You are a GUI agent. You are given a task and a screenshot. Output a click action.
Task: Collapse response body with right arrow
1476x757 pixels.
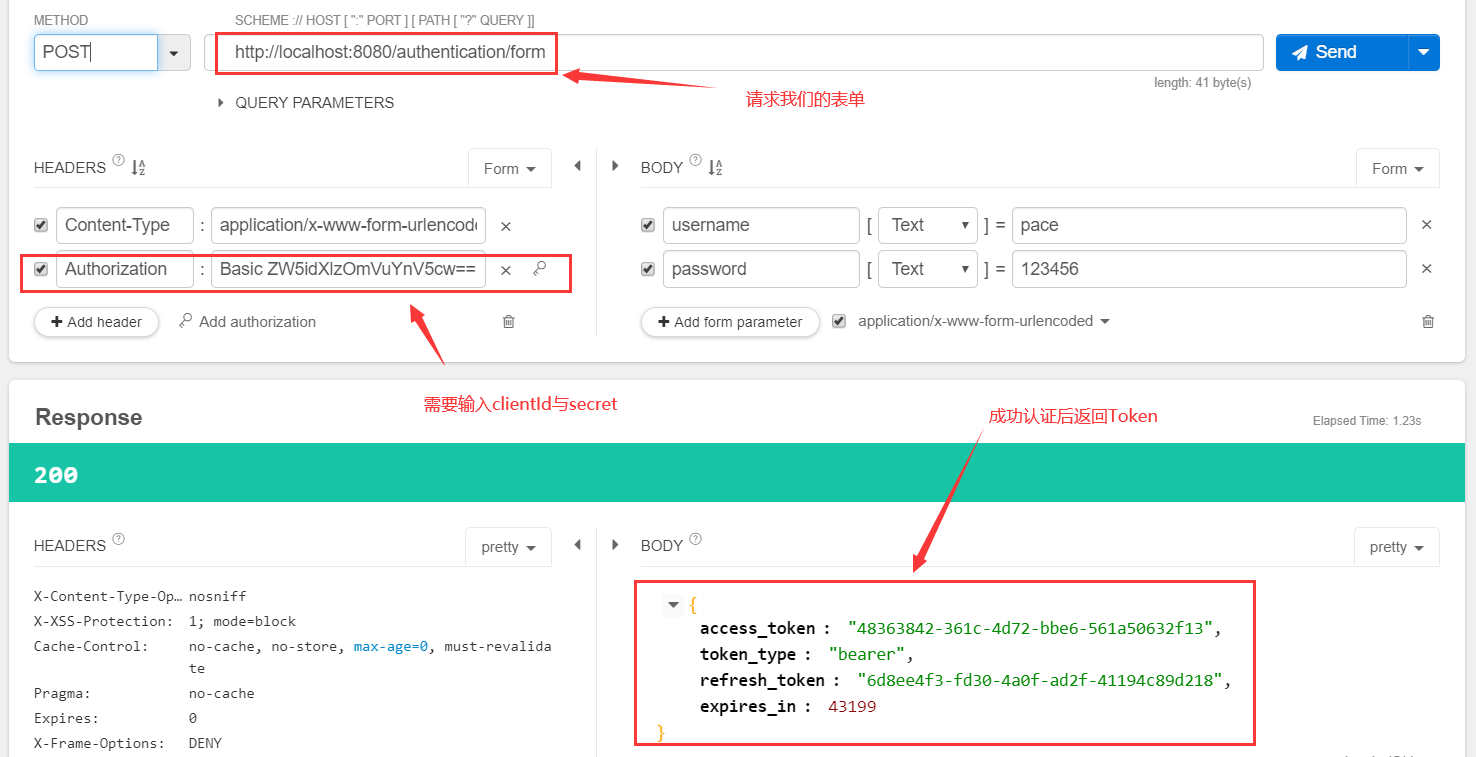tap(615, 545)
